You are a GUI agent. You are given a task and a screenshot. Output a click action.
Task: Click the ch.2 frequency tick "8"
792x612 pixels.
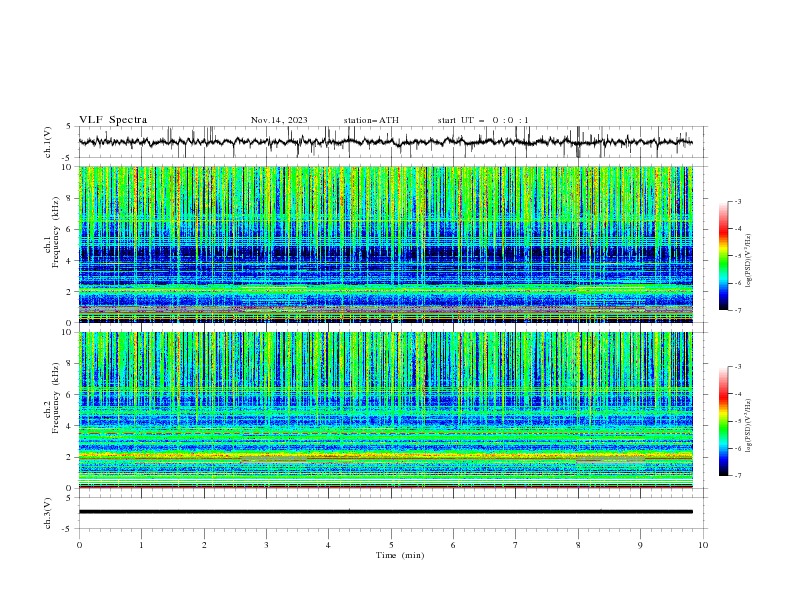[x=71, y=364]
